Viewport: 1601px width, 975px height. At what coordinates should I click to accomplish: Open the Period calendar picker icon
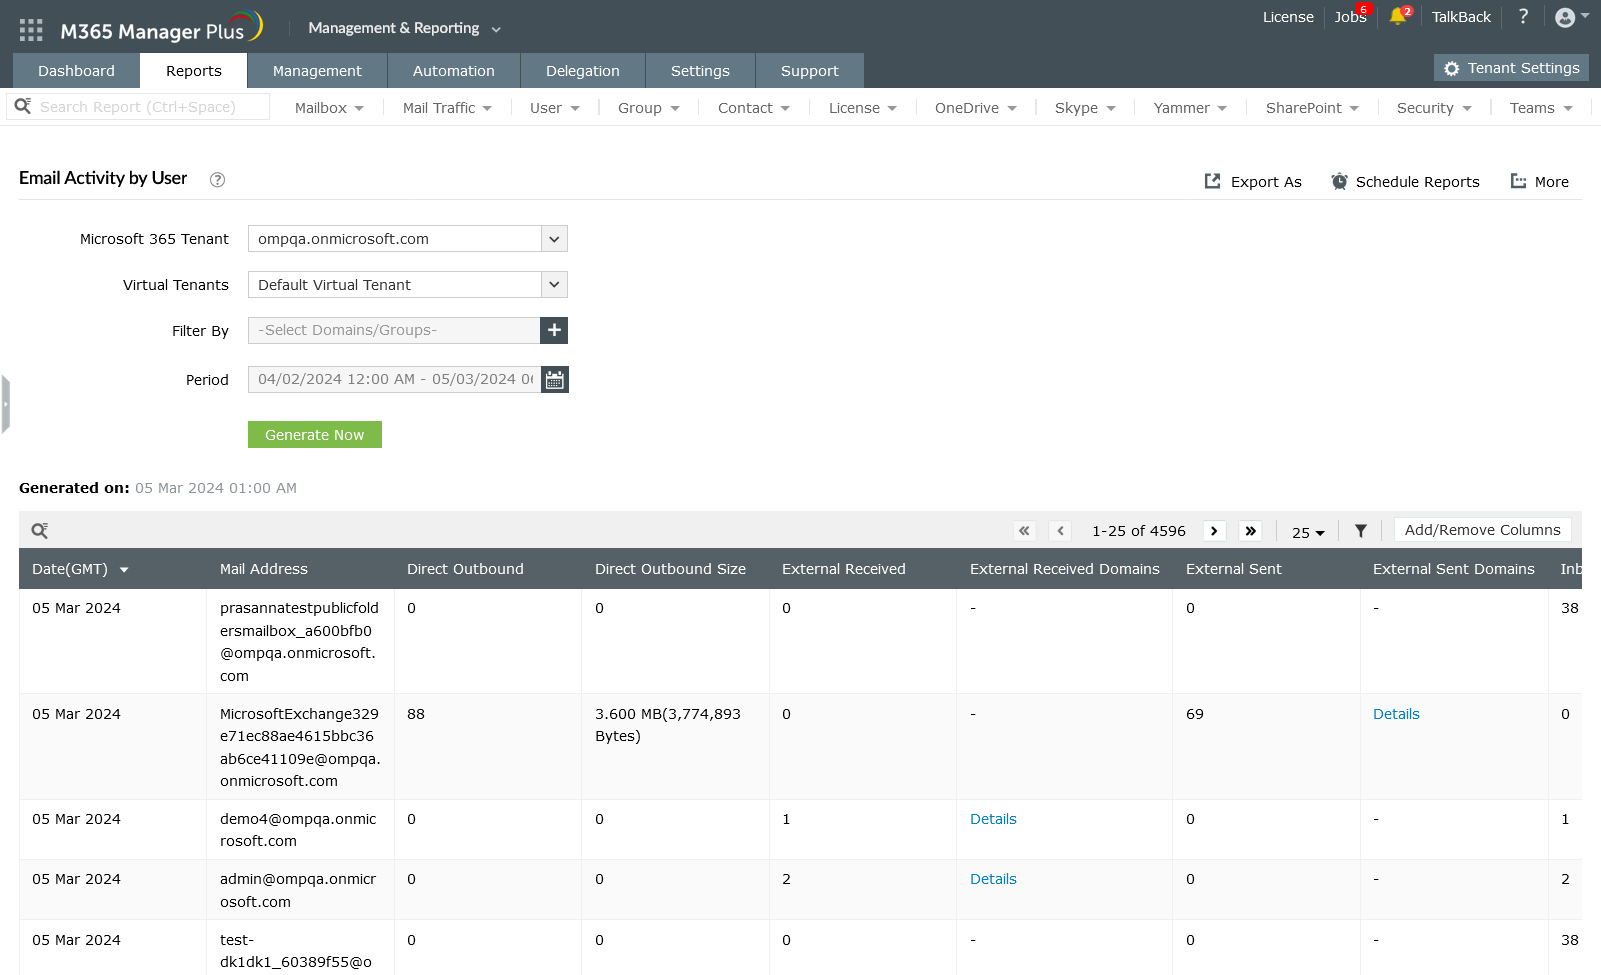[555, 380]
